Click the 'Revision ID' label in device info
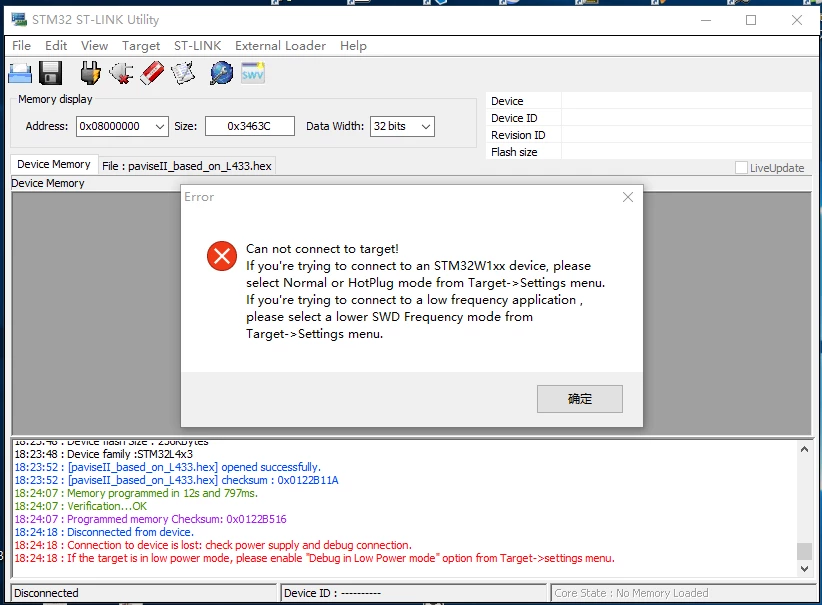 pyautogui.click(x=518, y=135)
